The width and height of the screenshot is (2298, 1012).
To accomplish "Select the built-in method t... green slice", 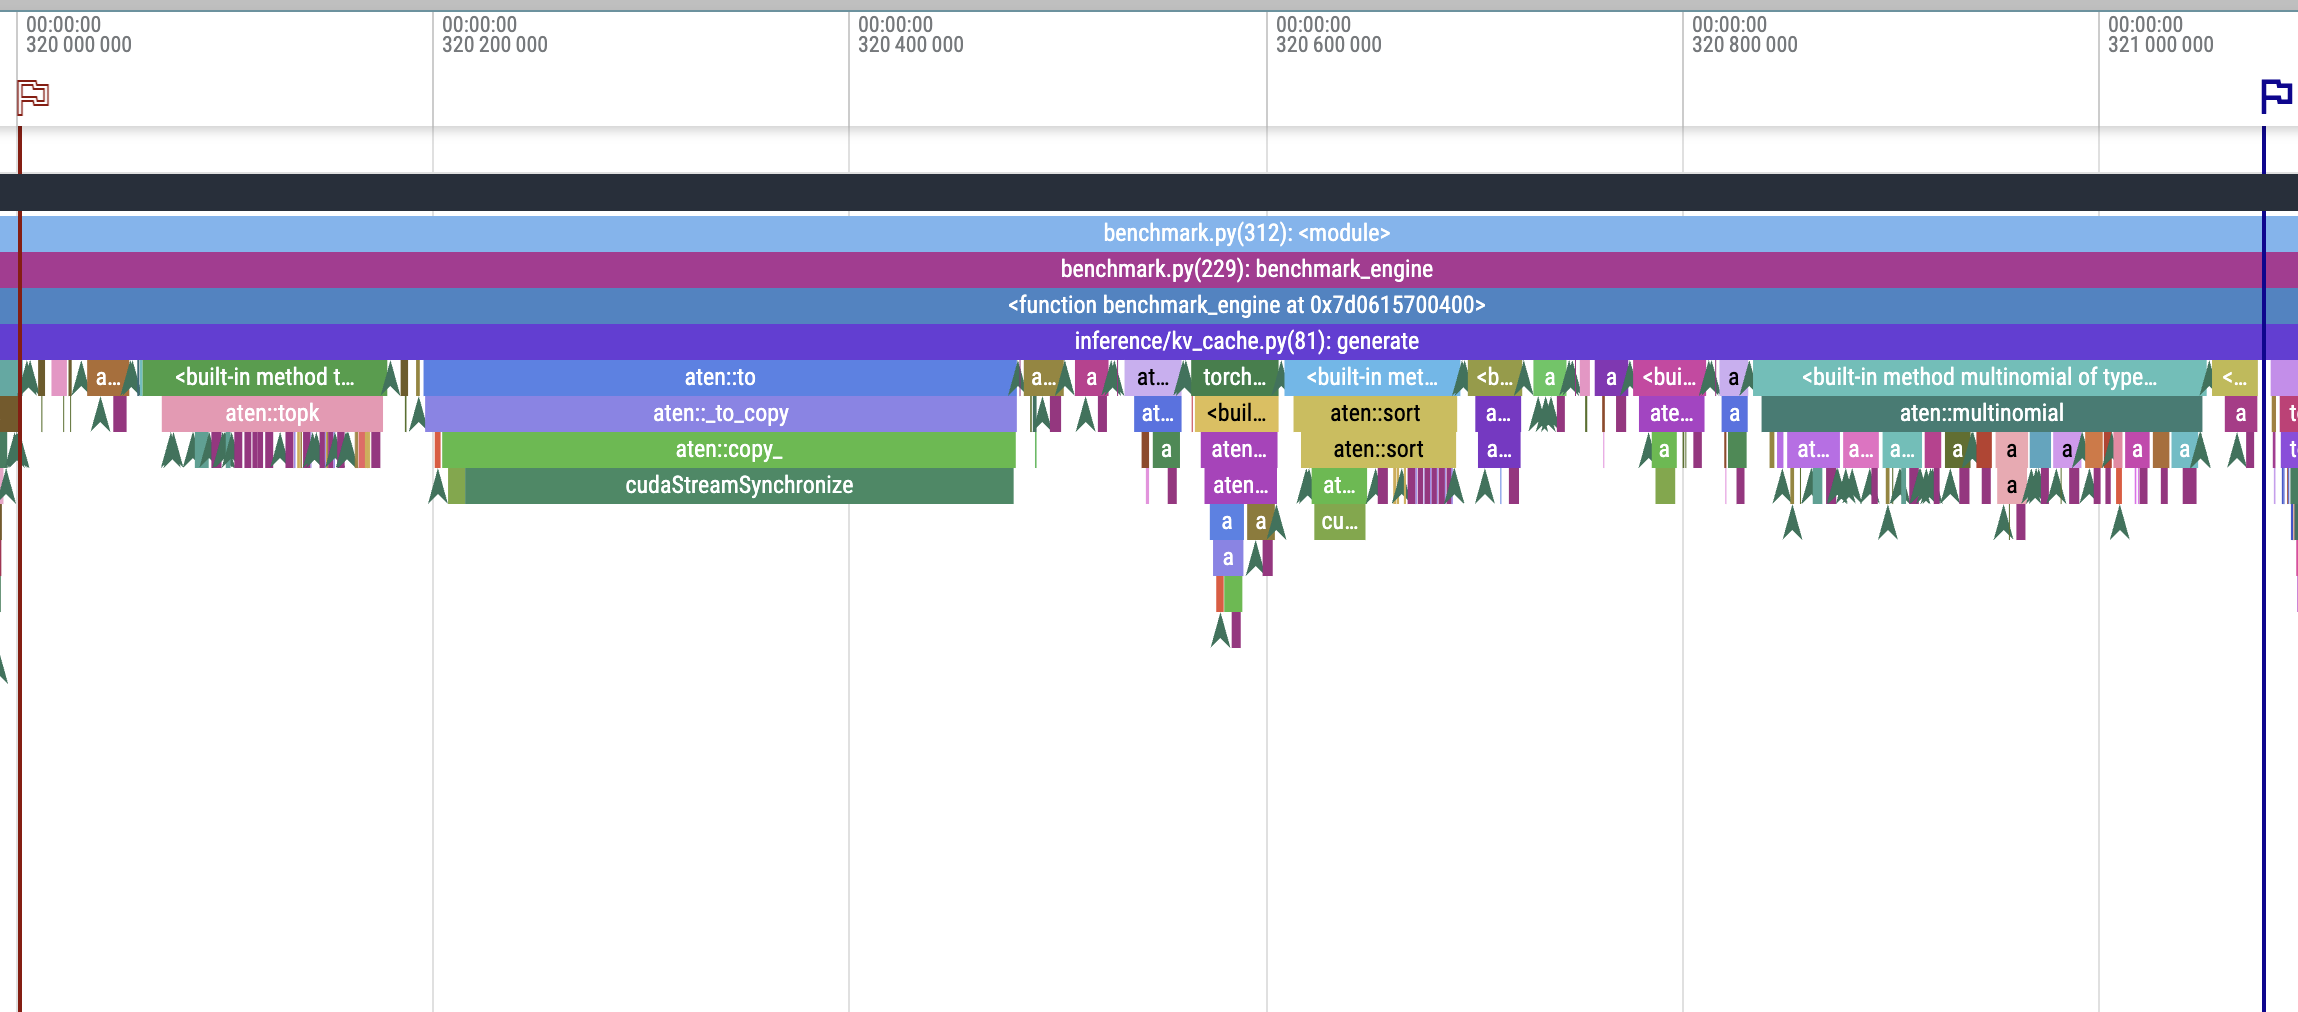I will (265, 377).
